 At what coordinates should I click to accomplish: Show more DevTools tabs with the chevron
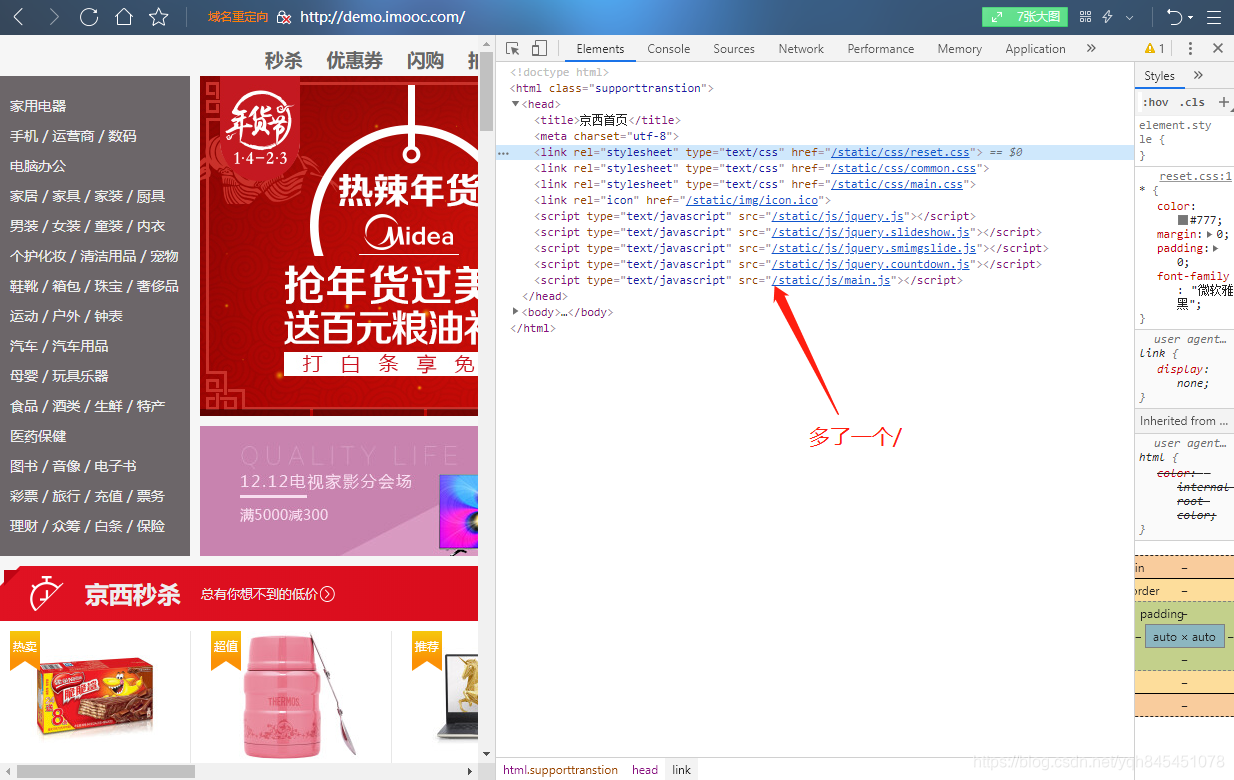coord(1091,48)
